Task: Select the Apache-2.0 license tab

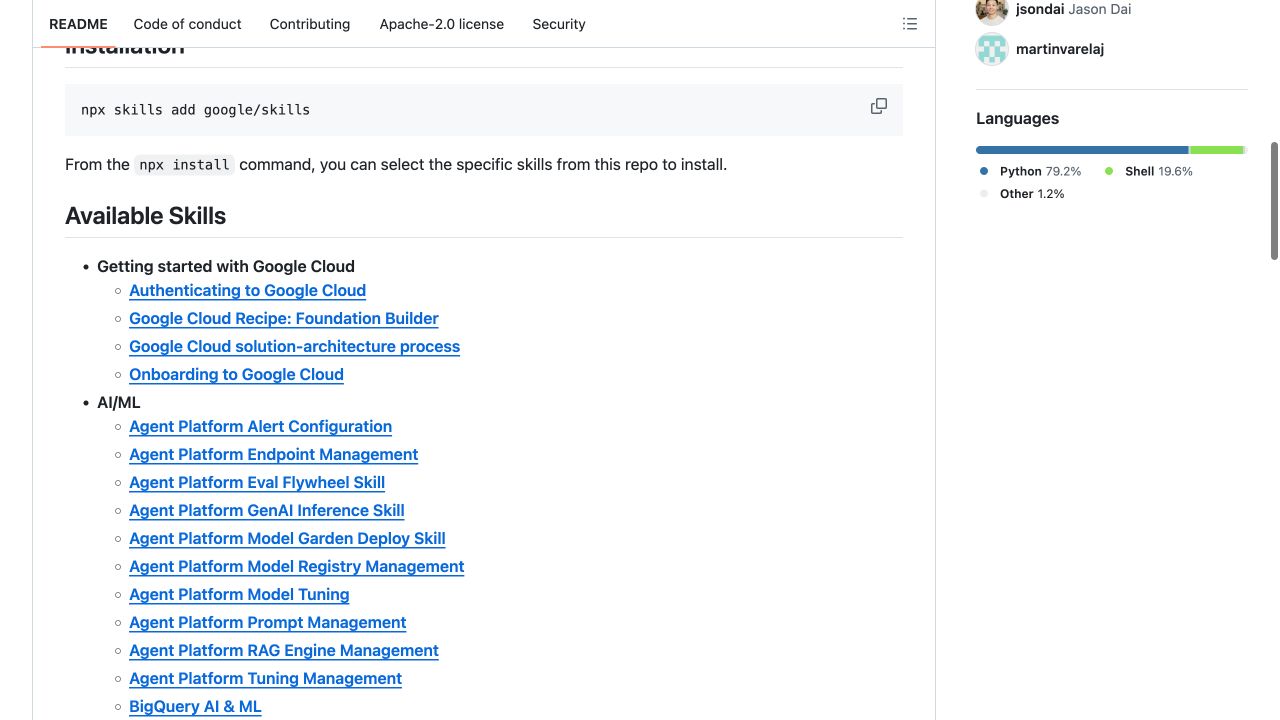Action: coord(442,24)
